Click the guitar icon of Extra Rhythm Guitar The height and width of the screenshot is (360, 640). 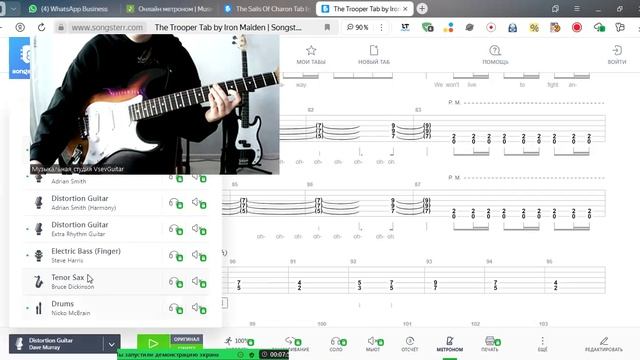pos(39,229)
